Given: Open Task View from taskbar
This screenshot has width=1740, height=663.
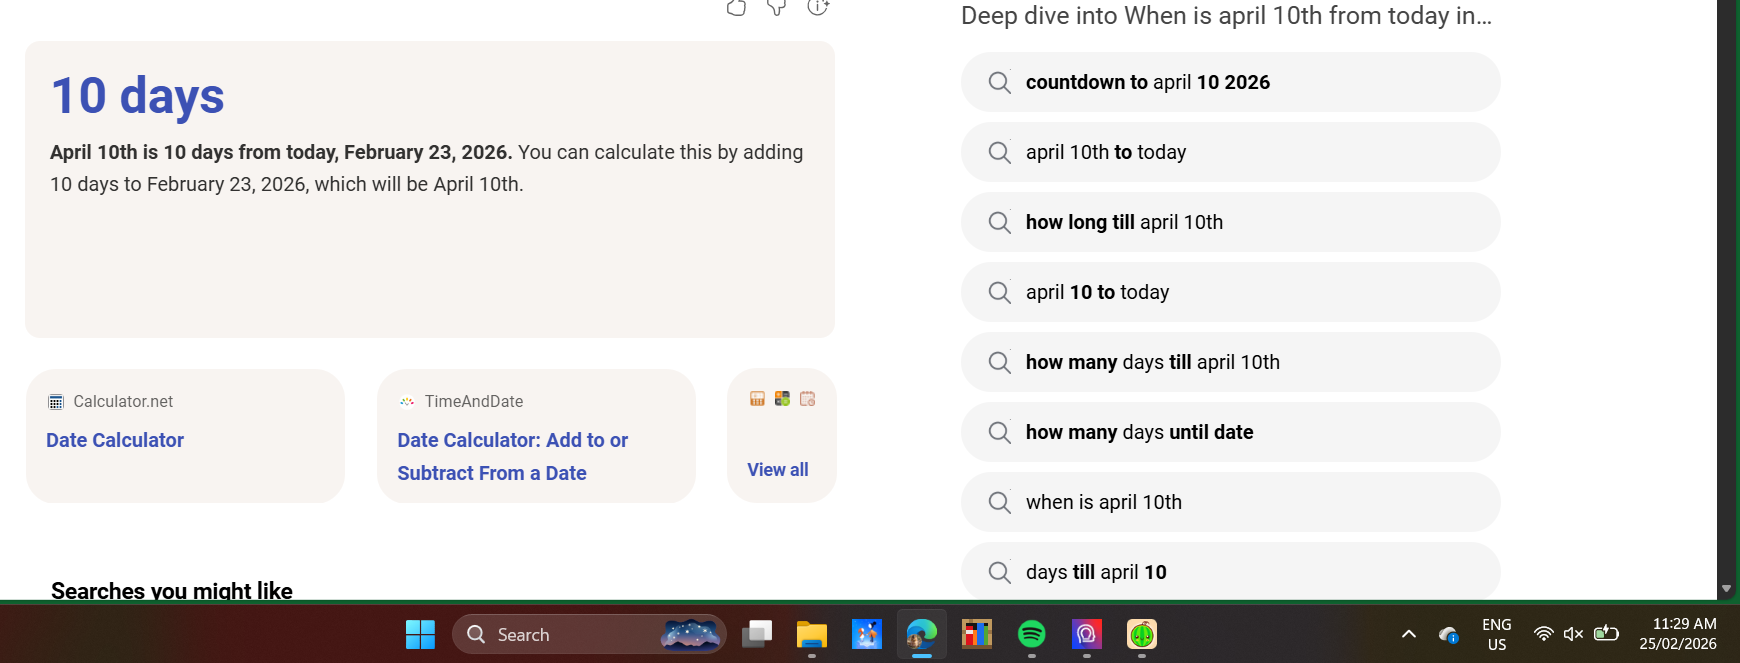Looking at the screenshot, I should point(757,634).
